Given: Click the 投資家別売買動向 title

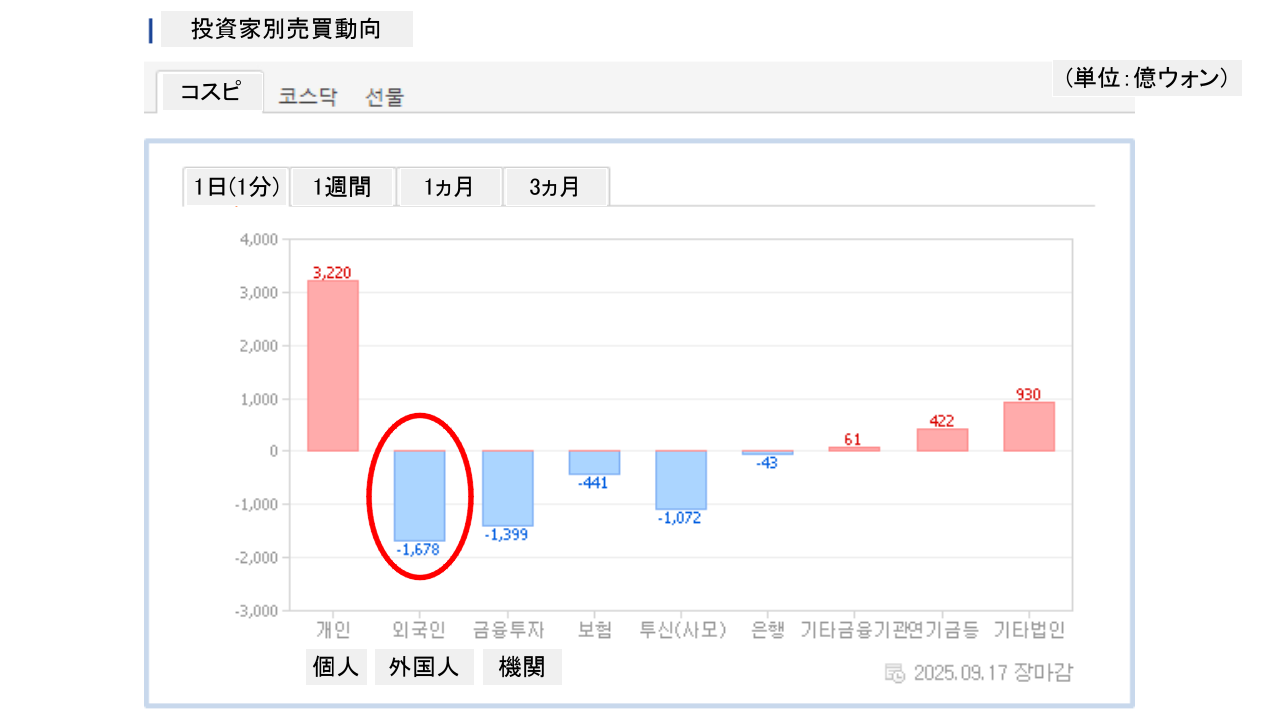Looking at the screenshot, I should [x=286, y=30].
